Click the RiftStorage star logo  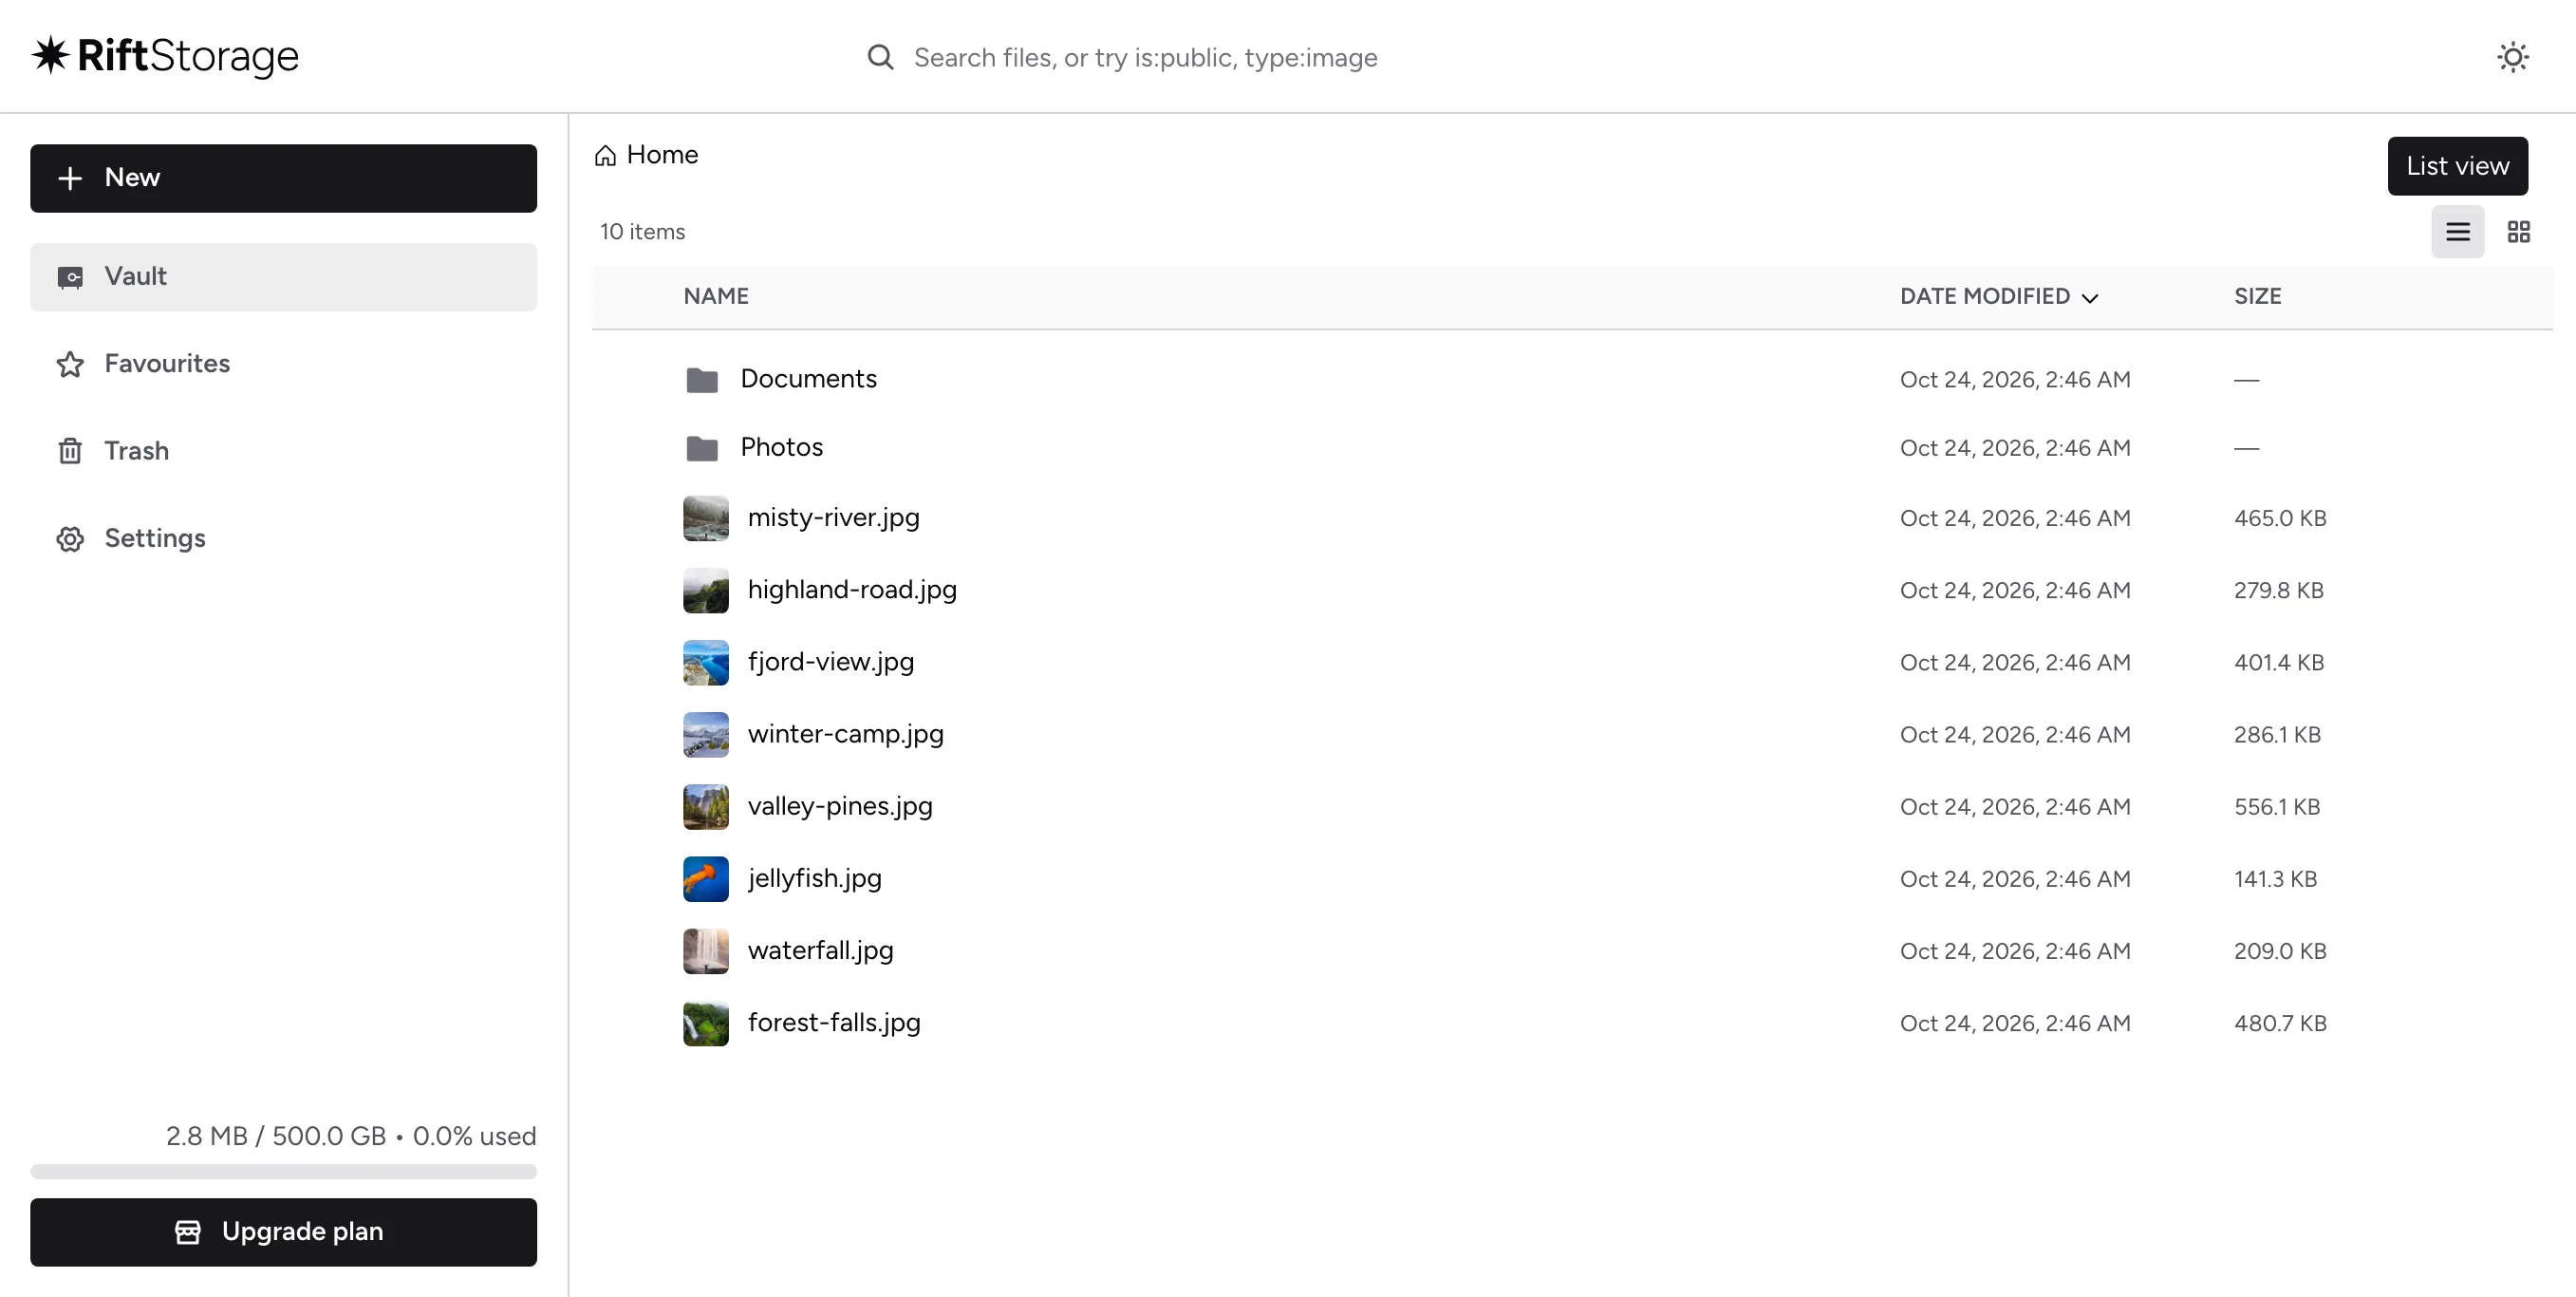tap(50, 55)
